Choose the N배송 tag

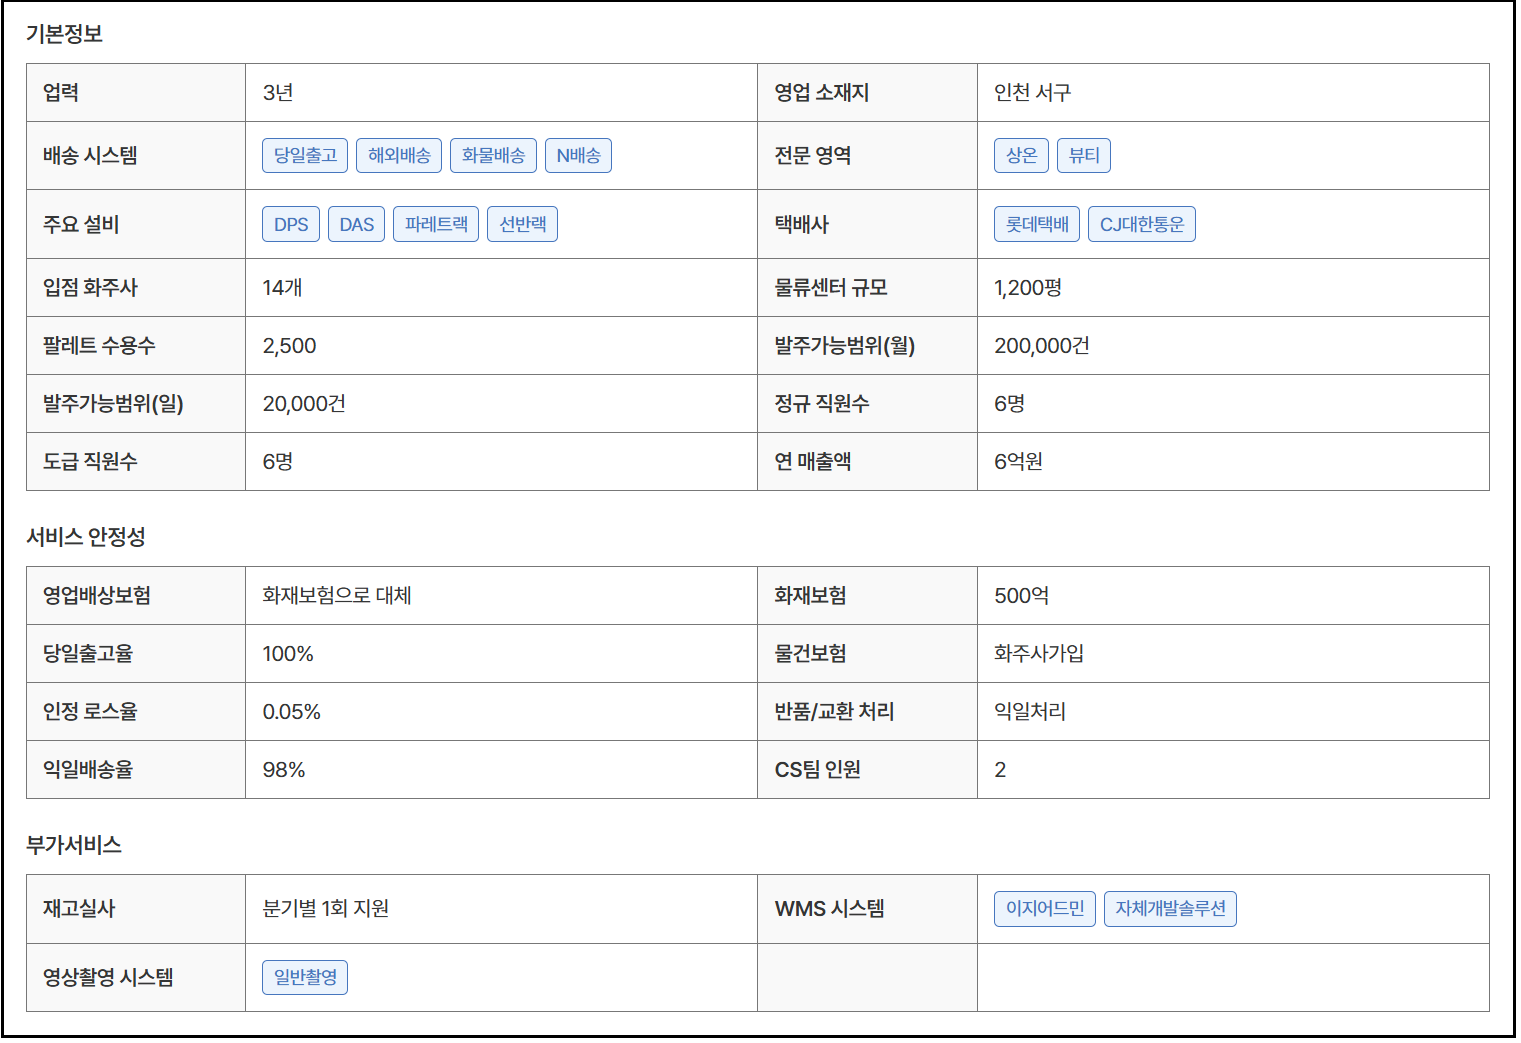[578, 156]
